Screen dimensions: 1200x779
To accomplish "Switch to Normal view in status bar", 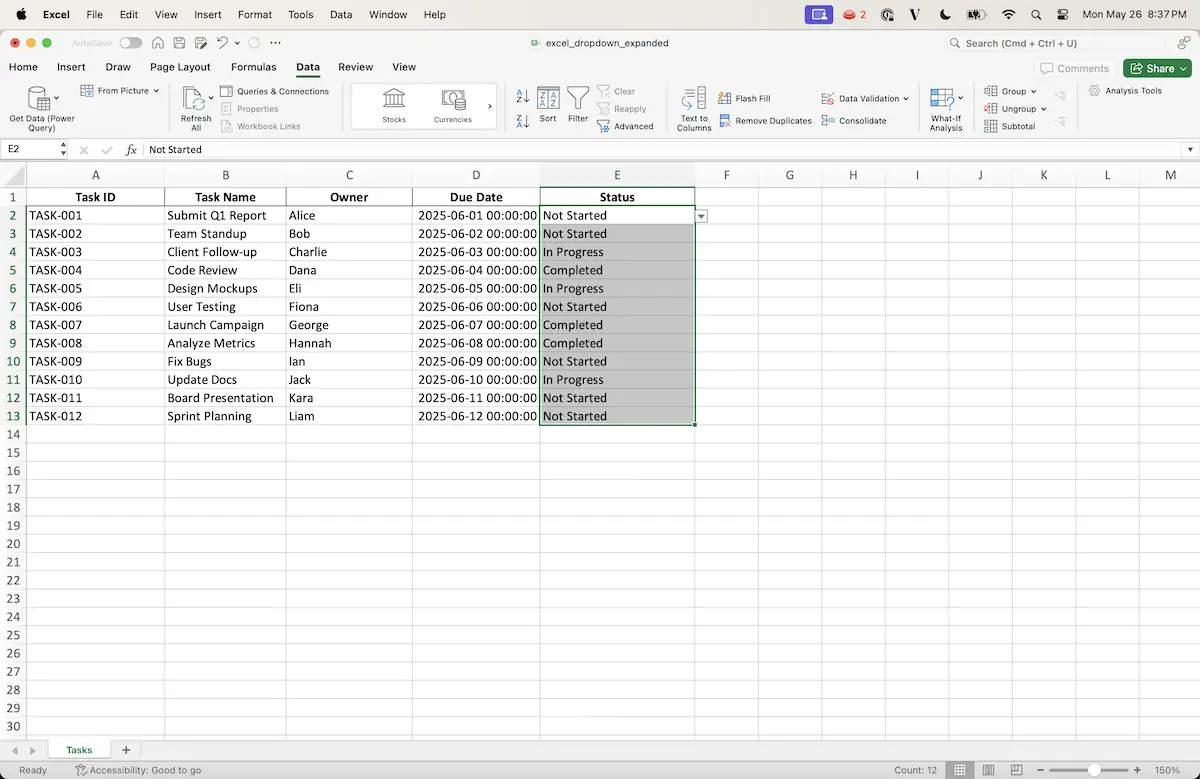I will point(960,770).
